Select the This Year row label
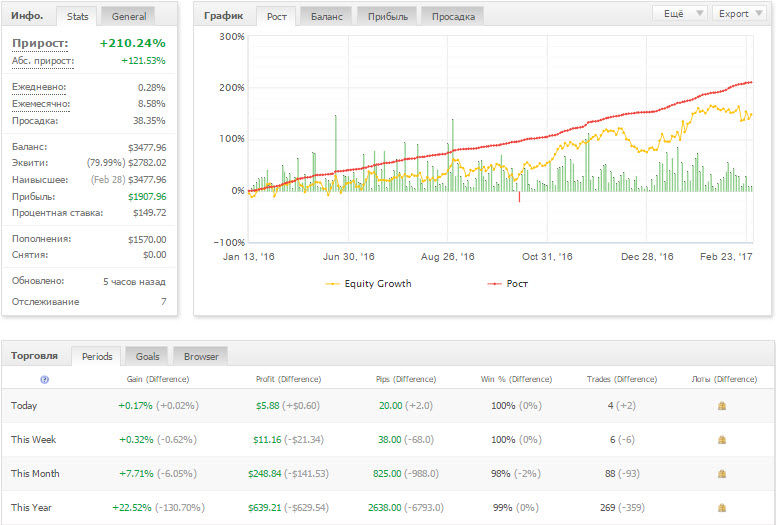Viewport: 776px width, 525px height. [31, 508]
